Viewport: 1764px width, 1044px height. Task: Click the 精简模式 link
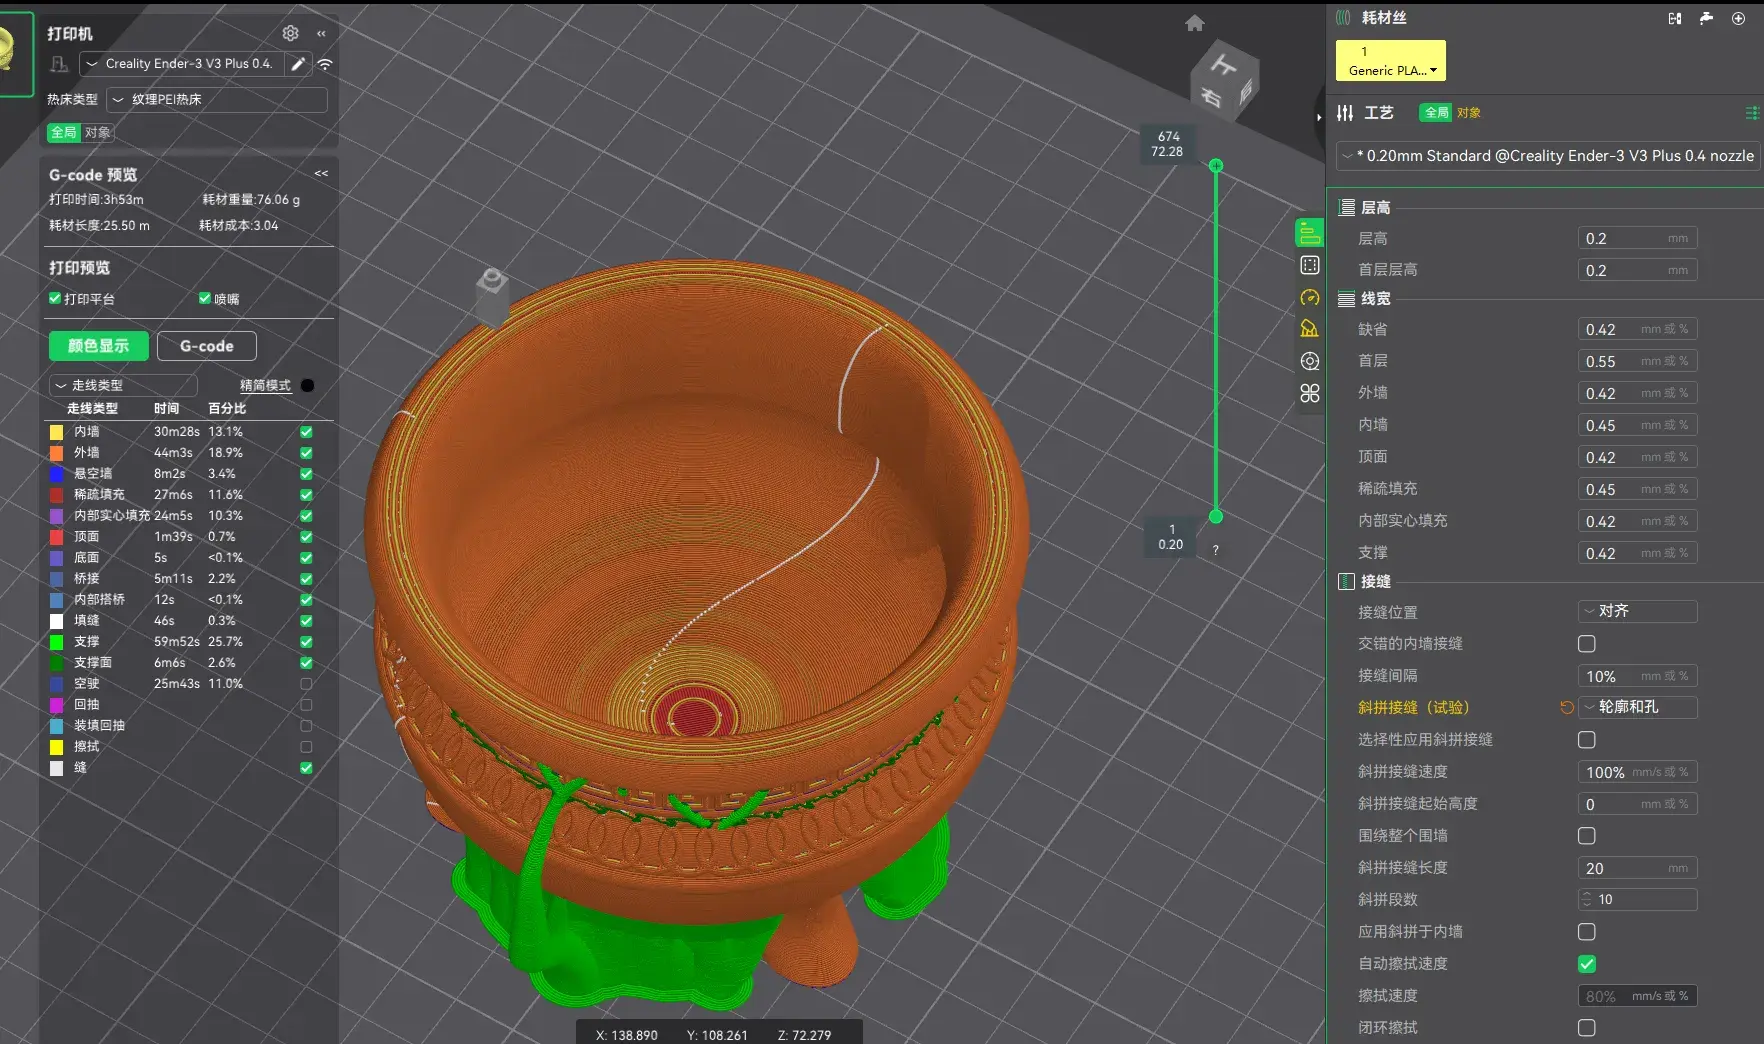[x=265, y=385]
